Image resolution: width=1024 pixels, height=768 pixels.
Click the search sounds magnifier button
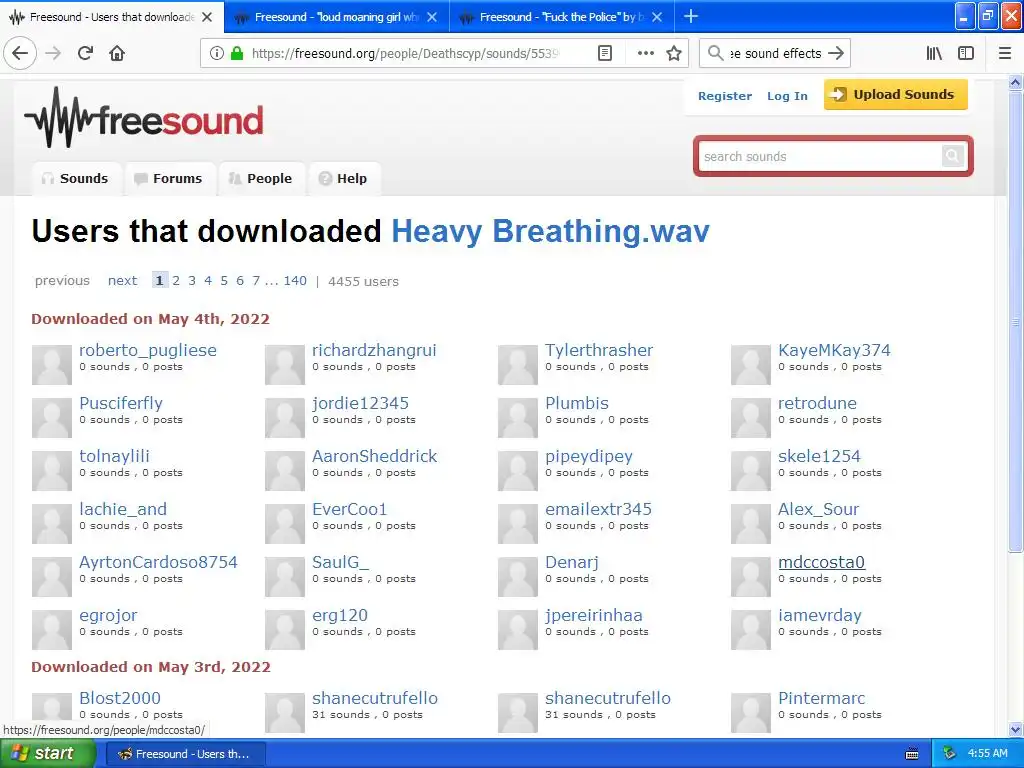point(952,156)
